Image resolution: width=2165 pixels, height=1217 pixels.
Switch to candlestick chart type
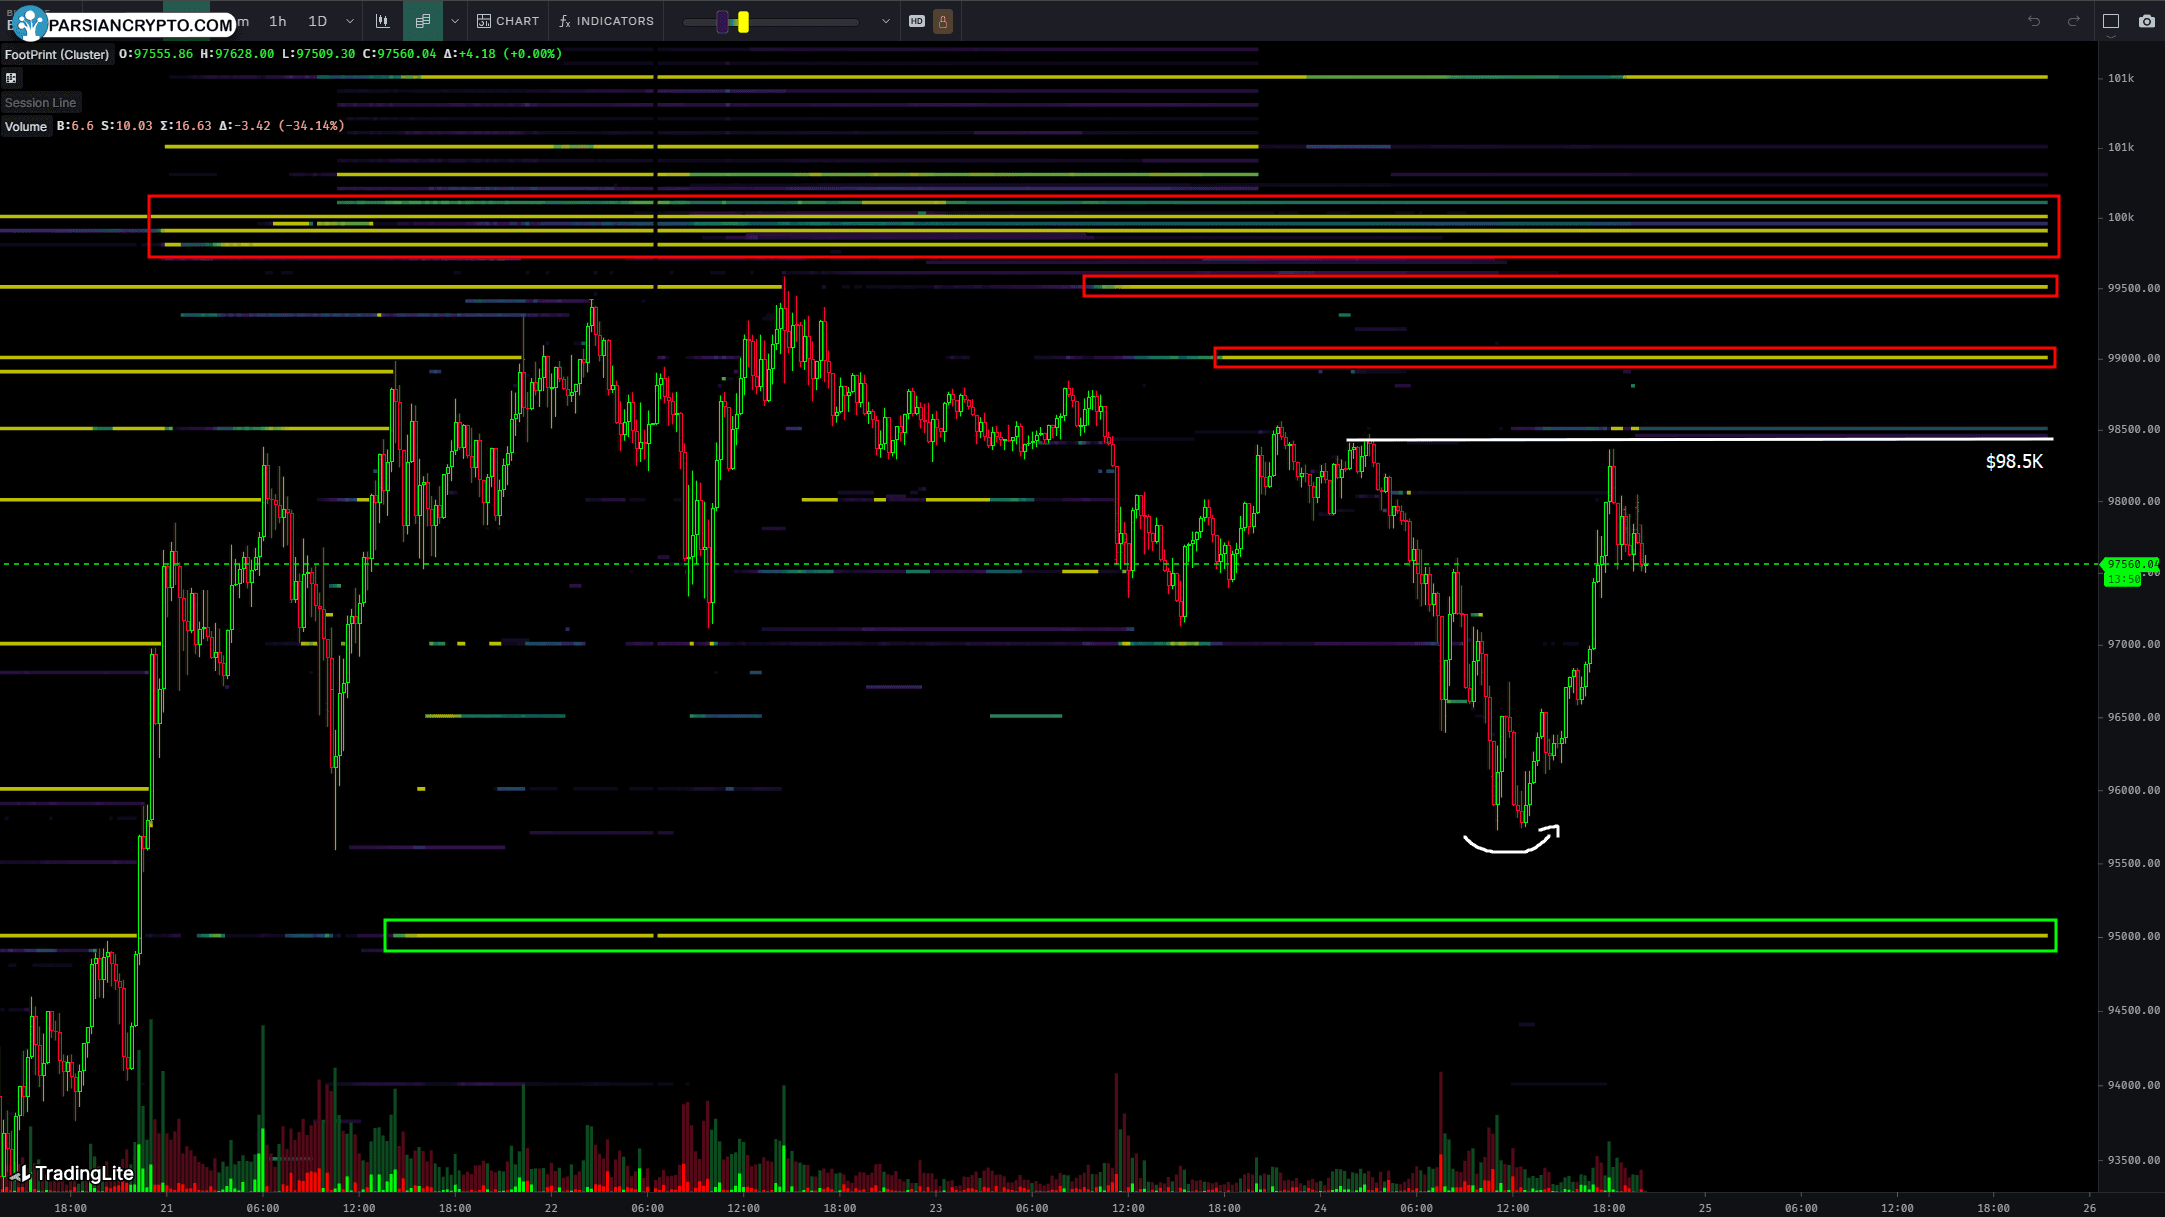[383, 21]
